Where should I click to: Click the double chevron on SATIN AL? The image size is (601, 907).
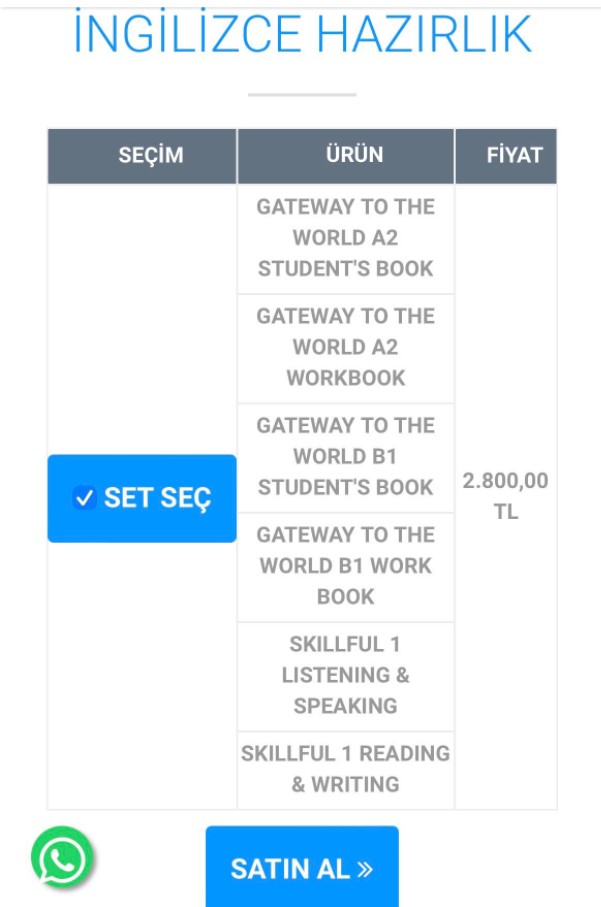tap(365, 869)
